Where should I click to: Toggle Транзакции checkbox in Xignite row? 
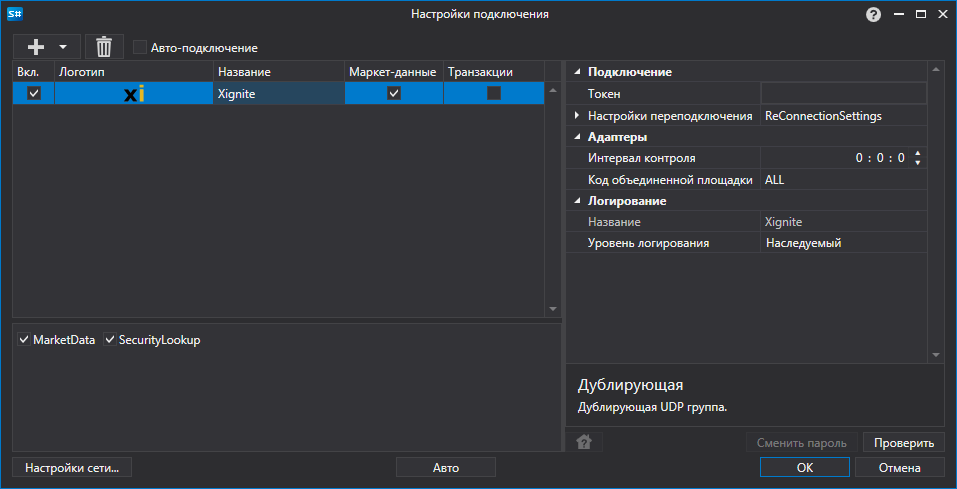(493, 93)
